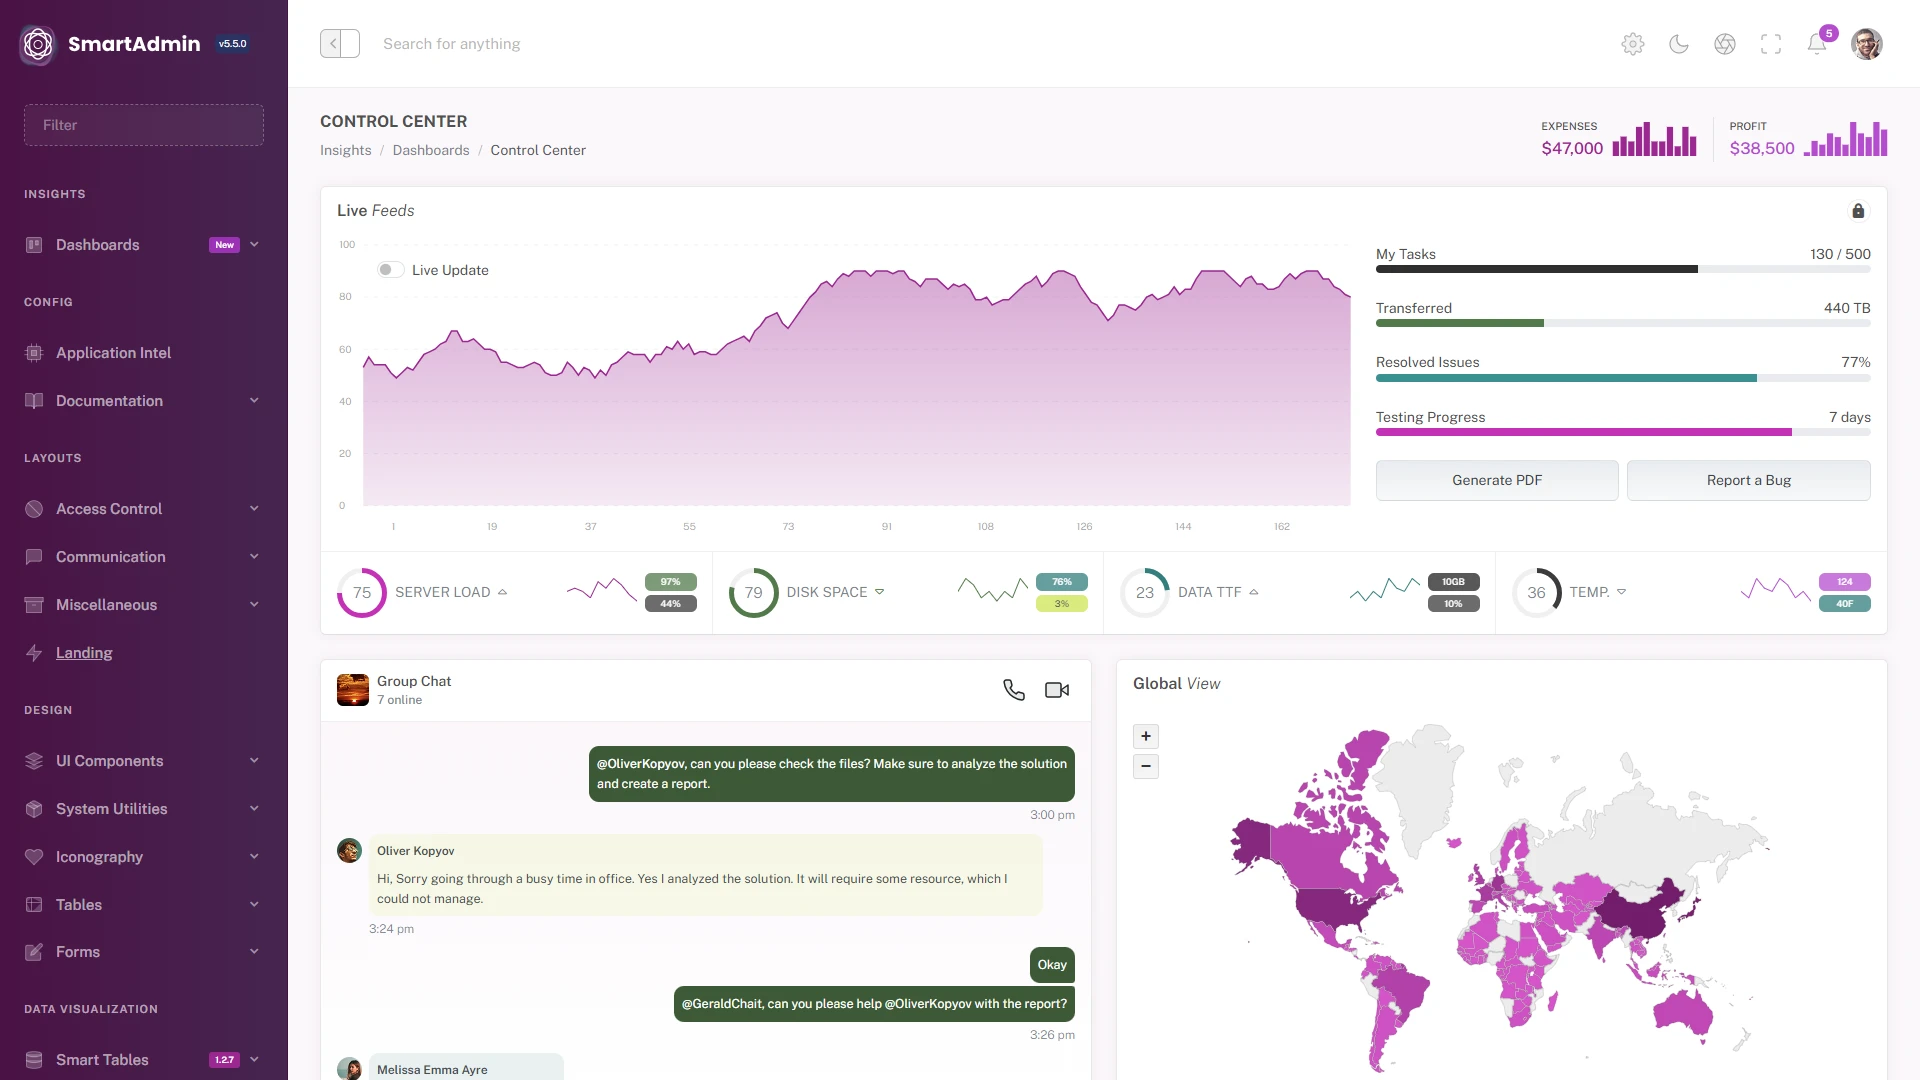Click the Resolved Issues progress bar
1920x1080 pixels.
tap(1623, 378)
